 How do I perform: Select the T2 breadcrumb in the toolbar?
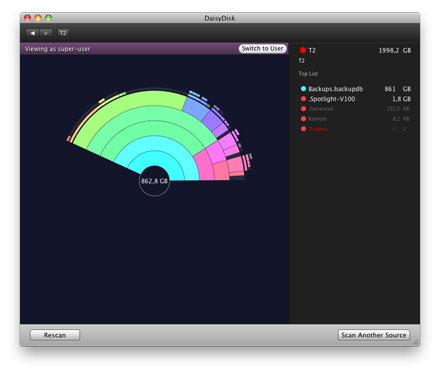click(63, 33)
